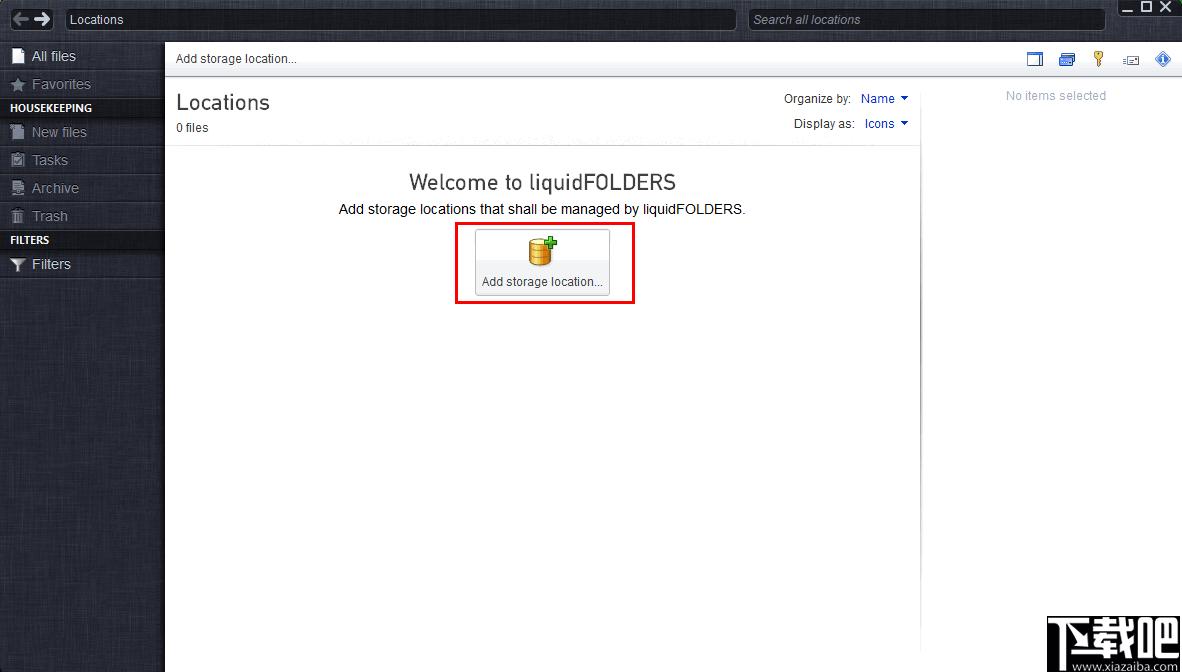This screenshot has height=672, width=1182.
Task: Open the Archive section
Action: pos(55,188)
